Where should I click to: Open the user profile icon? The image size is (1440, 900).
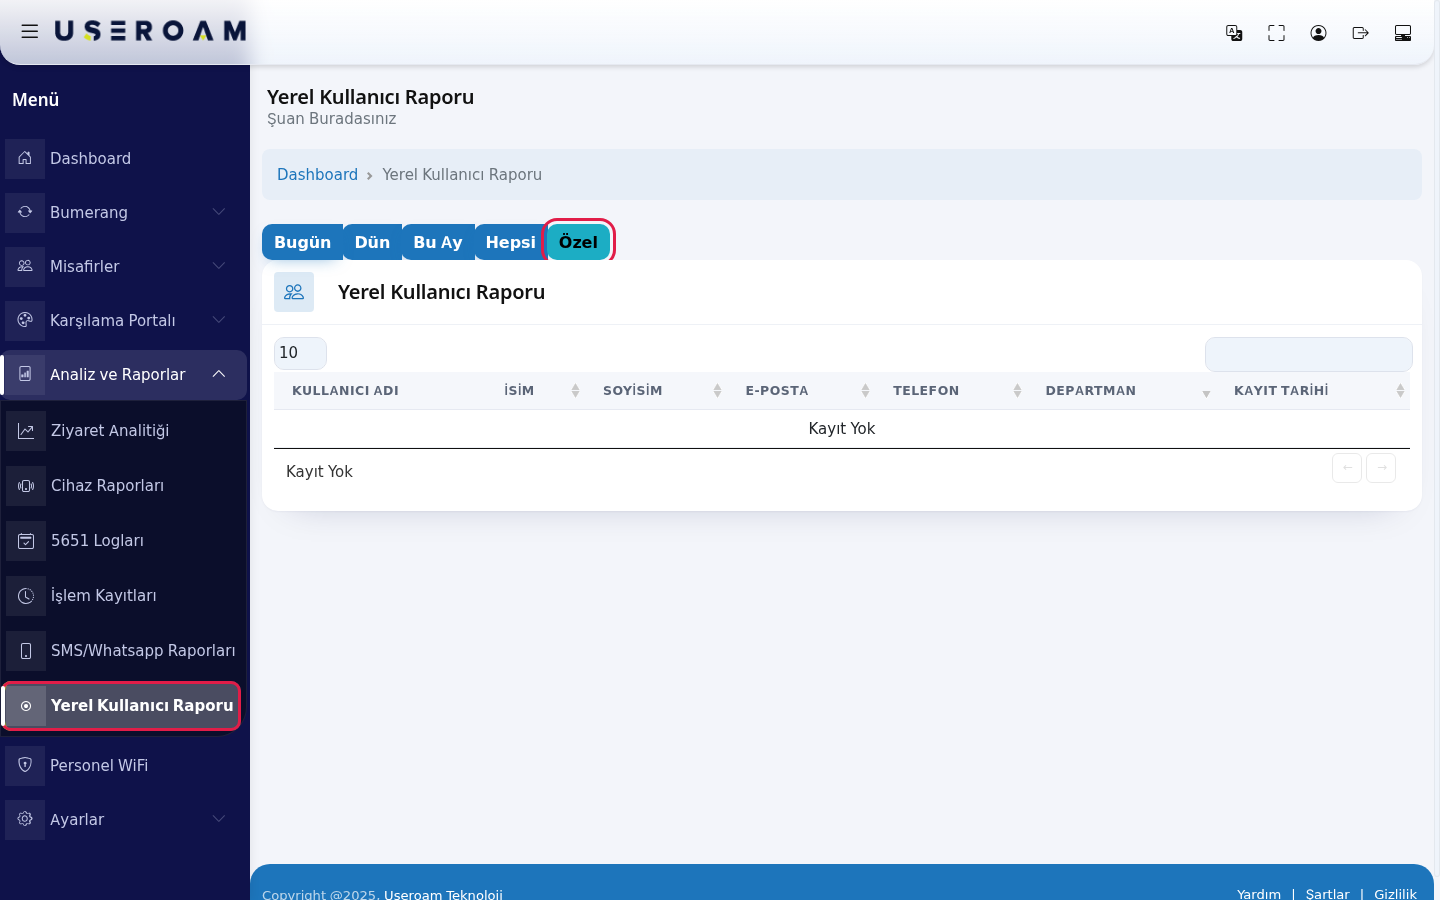1318,33
